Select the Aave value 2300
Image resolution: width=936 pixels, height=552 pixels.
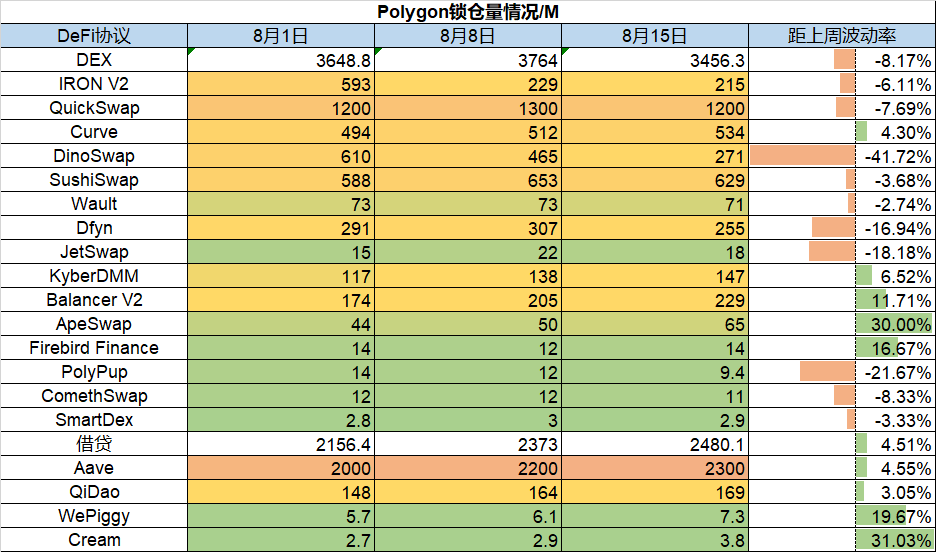(x=725, y=468)
